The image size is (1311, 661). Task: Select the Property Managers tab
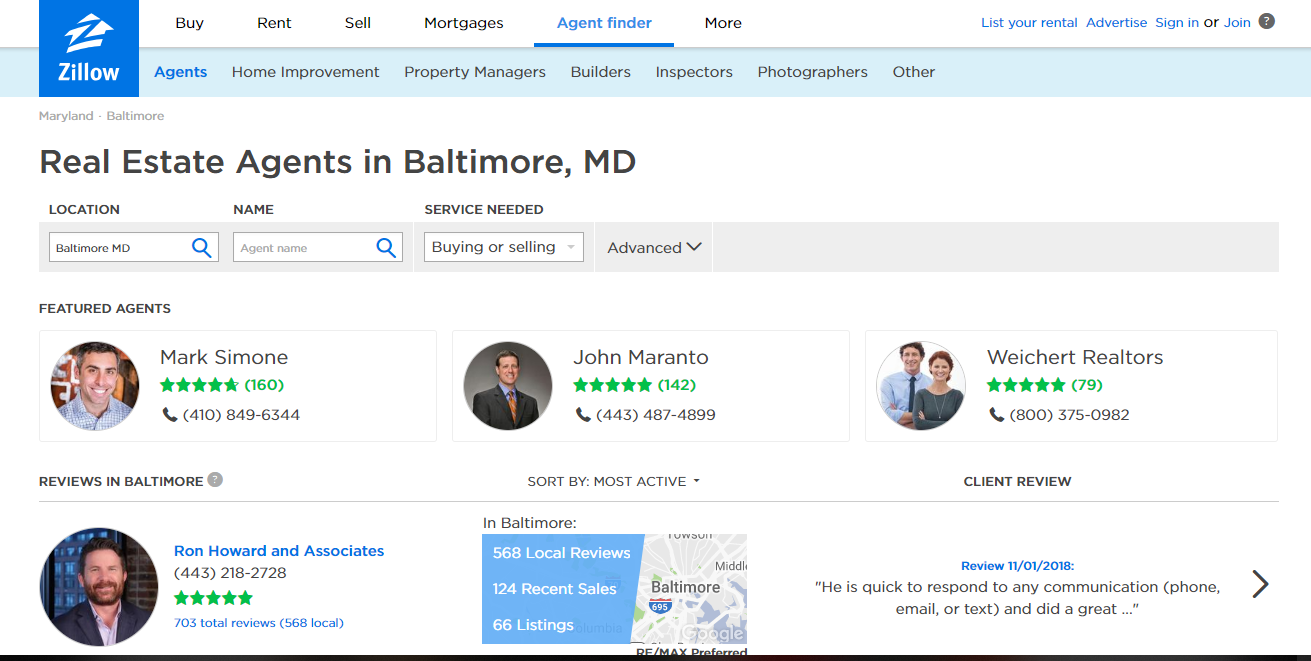pyautogui.click(x=475, y=72)
